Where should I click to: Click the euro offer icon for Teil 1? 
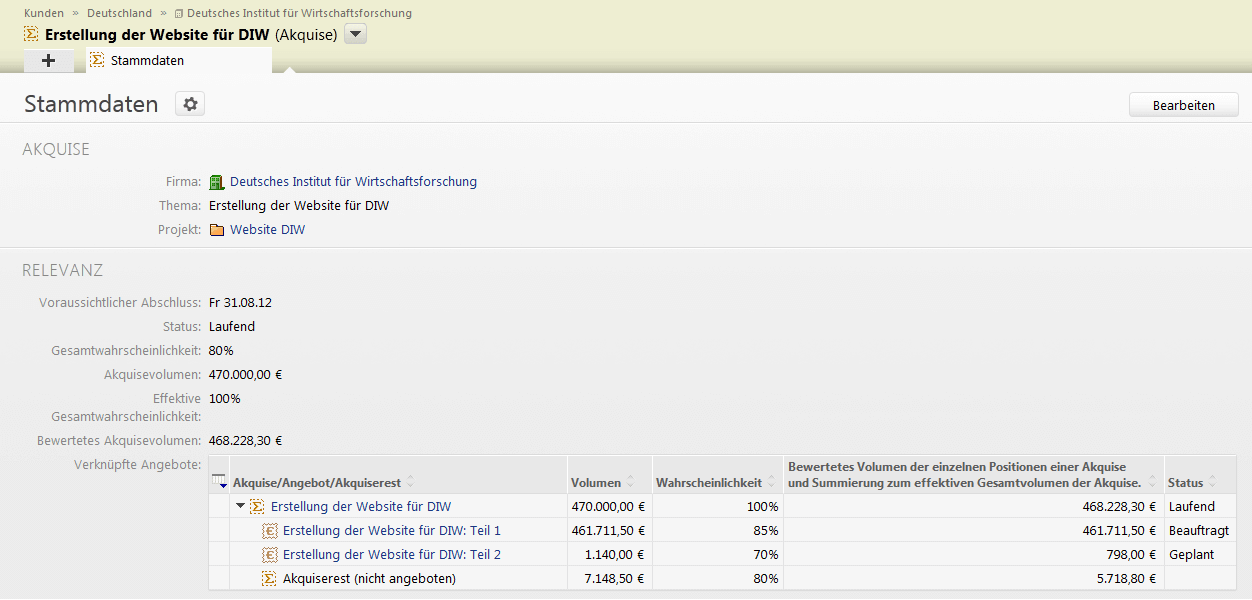click(269, 531)
